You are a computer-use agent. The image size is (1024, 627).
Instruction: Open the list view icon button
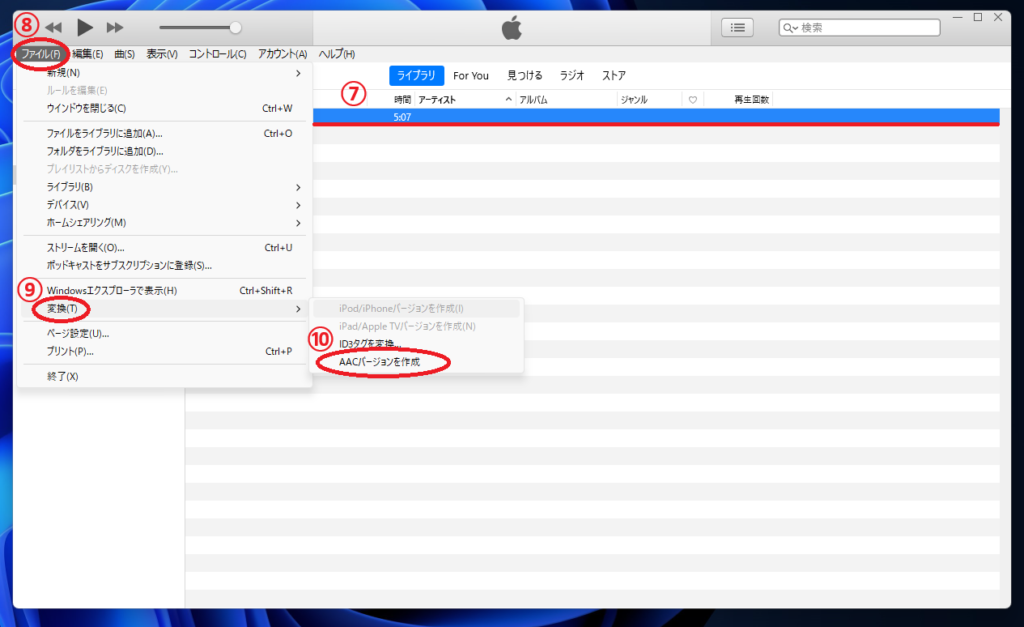[737, 27]
